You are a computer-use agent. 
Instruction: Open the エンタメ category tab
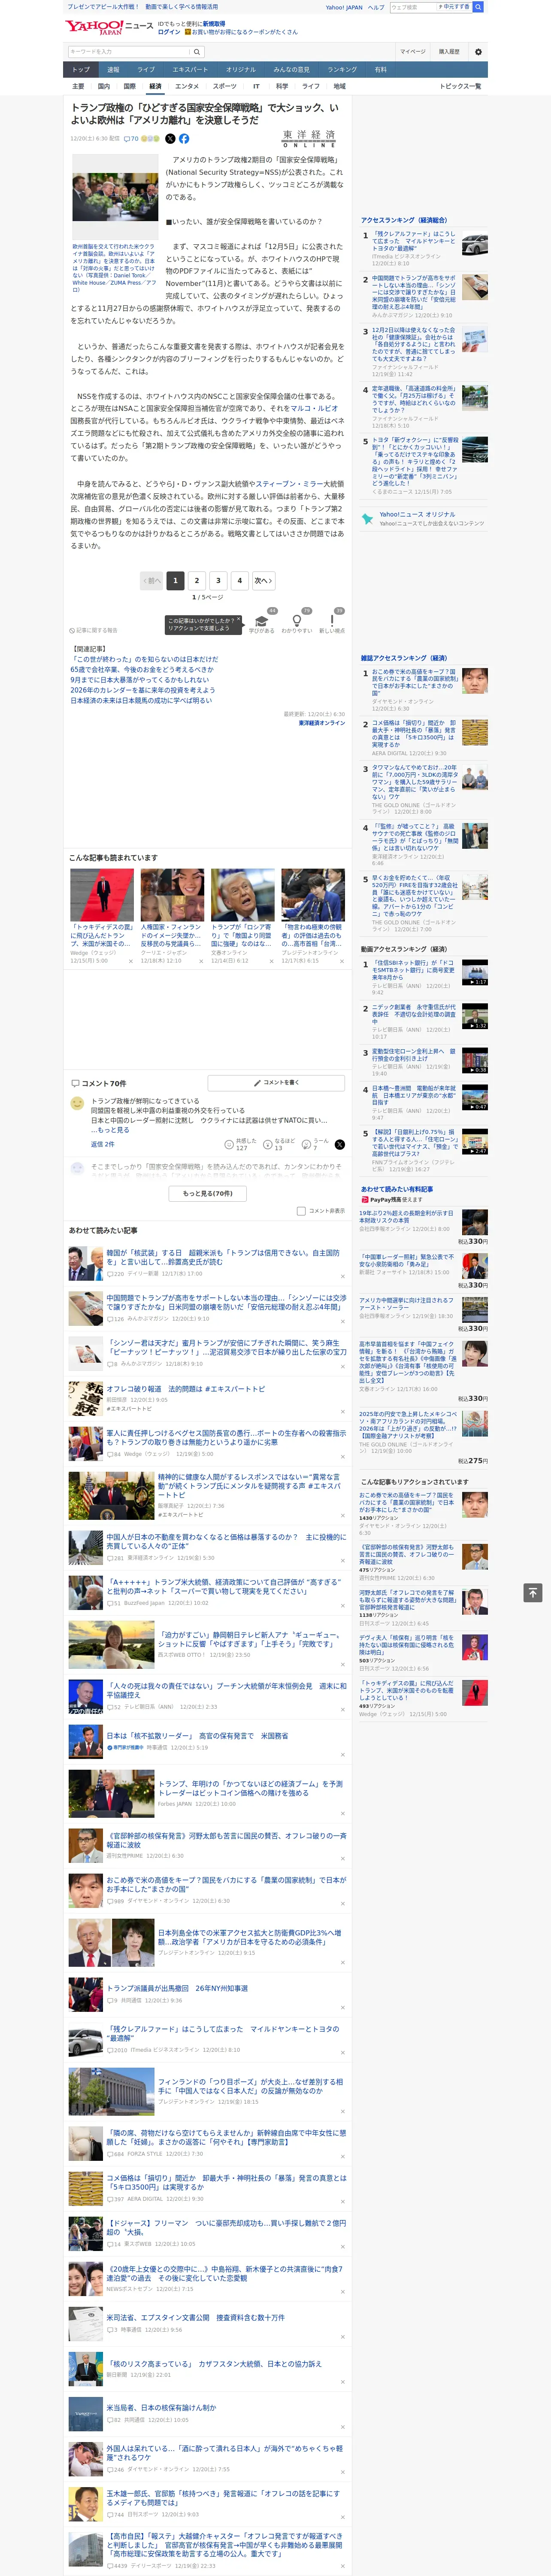click(187, 86)
